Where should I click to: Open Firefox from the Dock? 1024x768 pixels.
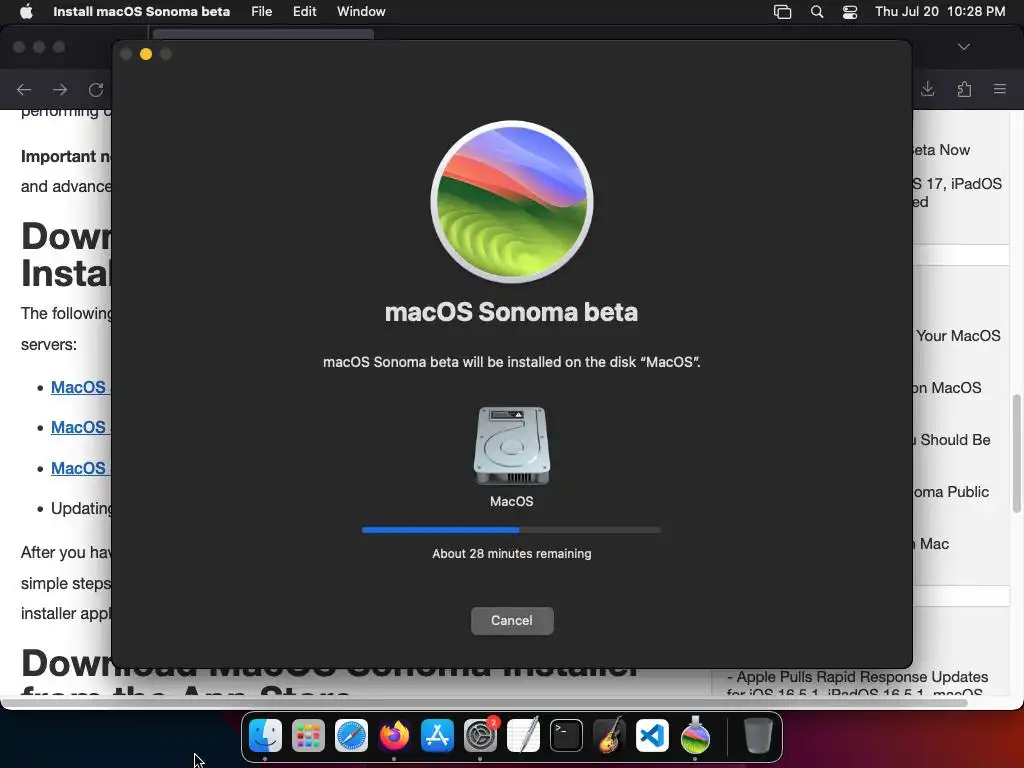click(x=394, y=735)
